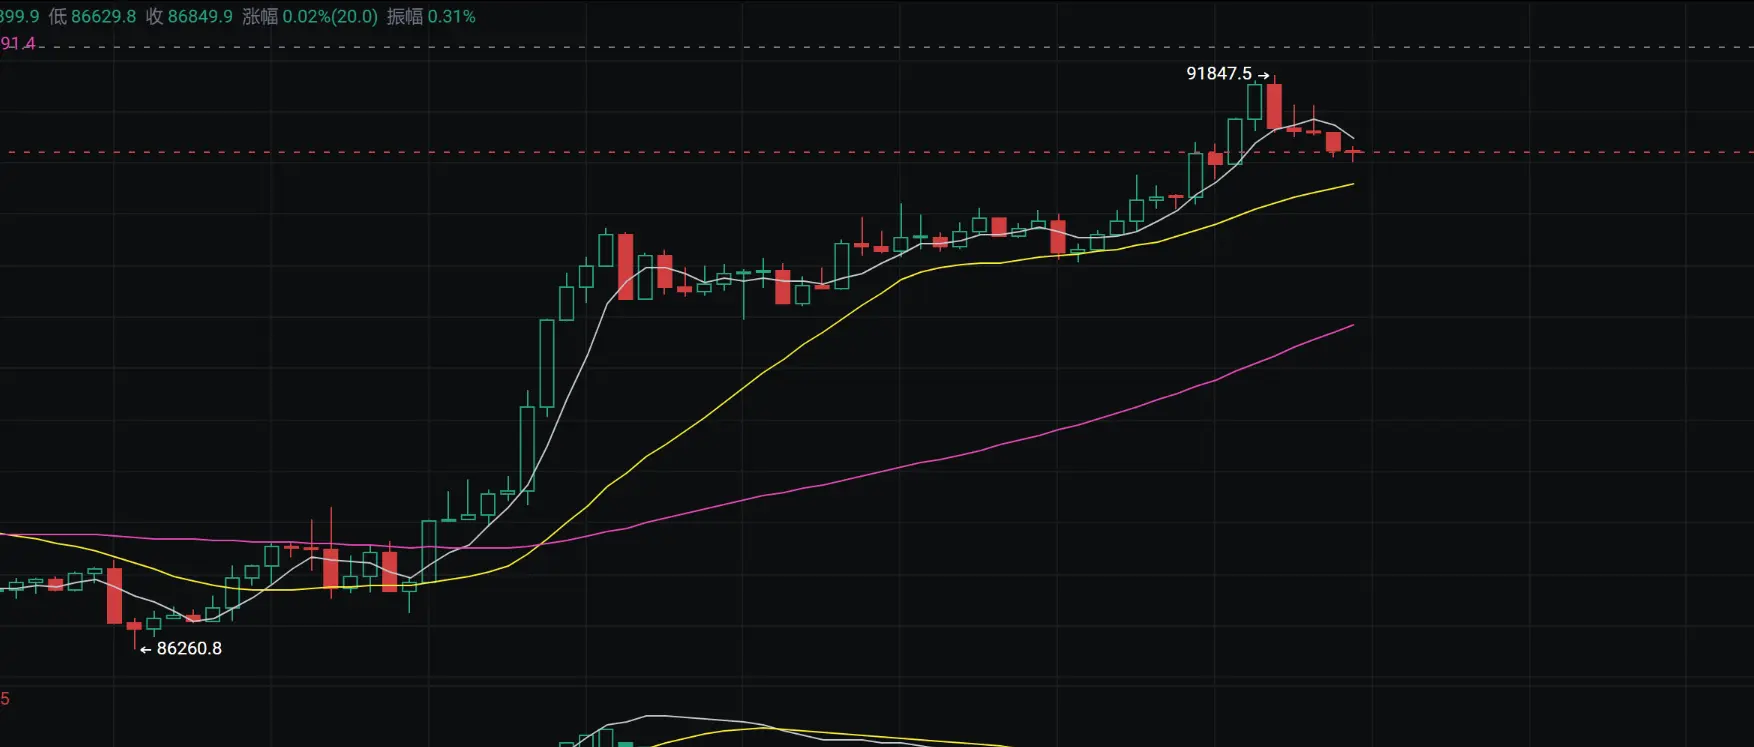Click the 86260.8 low price label
This screenshot has width=1754, height=747.
[189, 649]
